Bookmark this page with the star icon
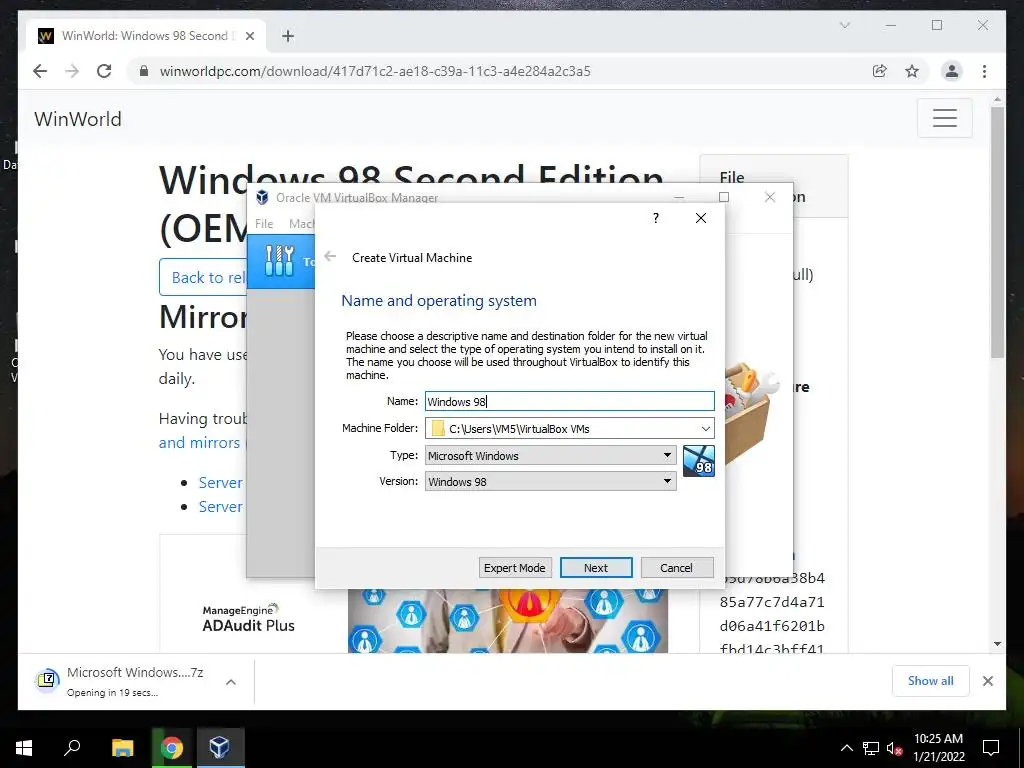The width and height of the screenshot is (1024, 768). point(912,71)
